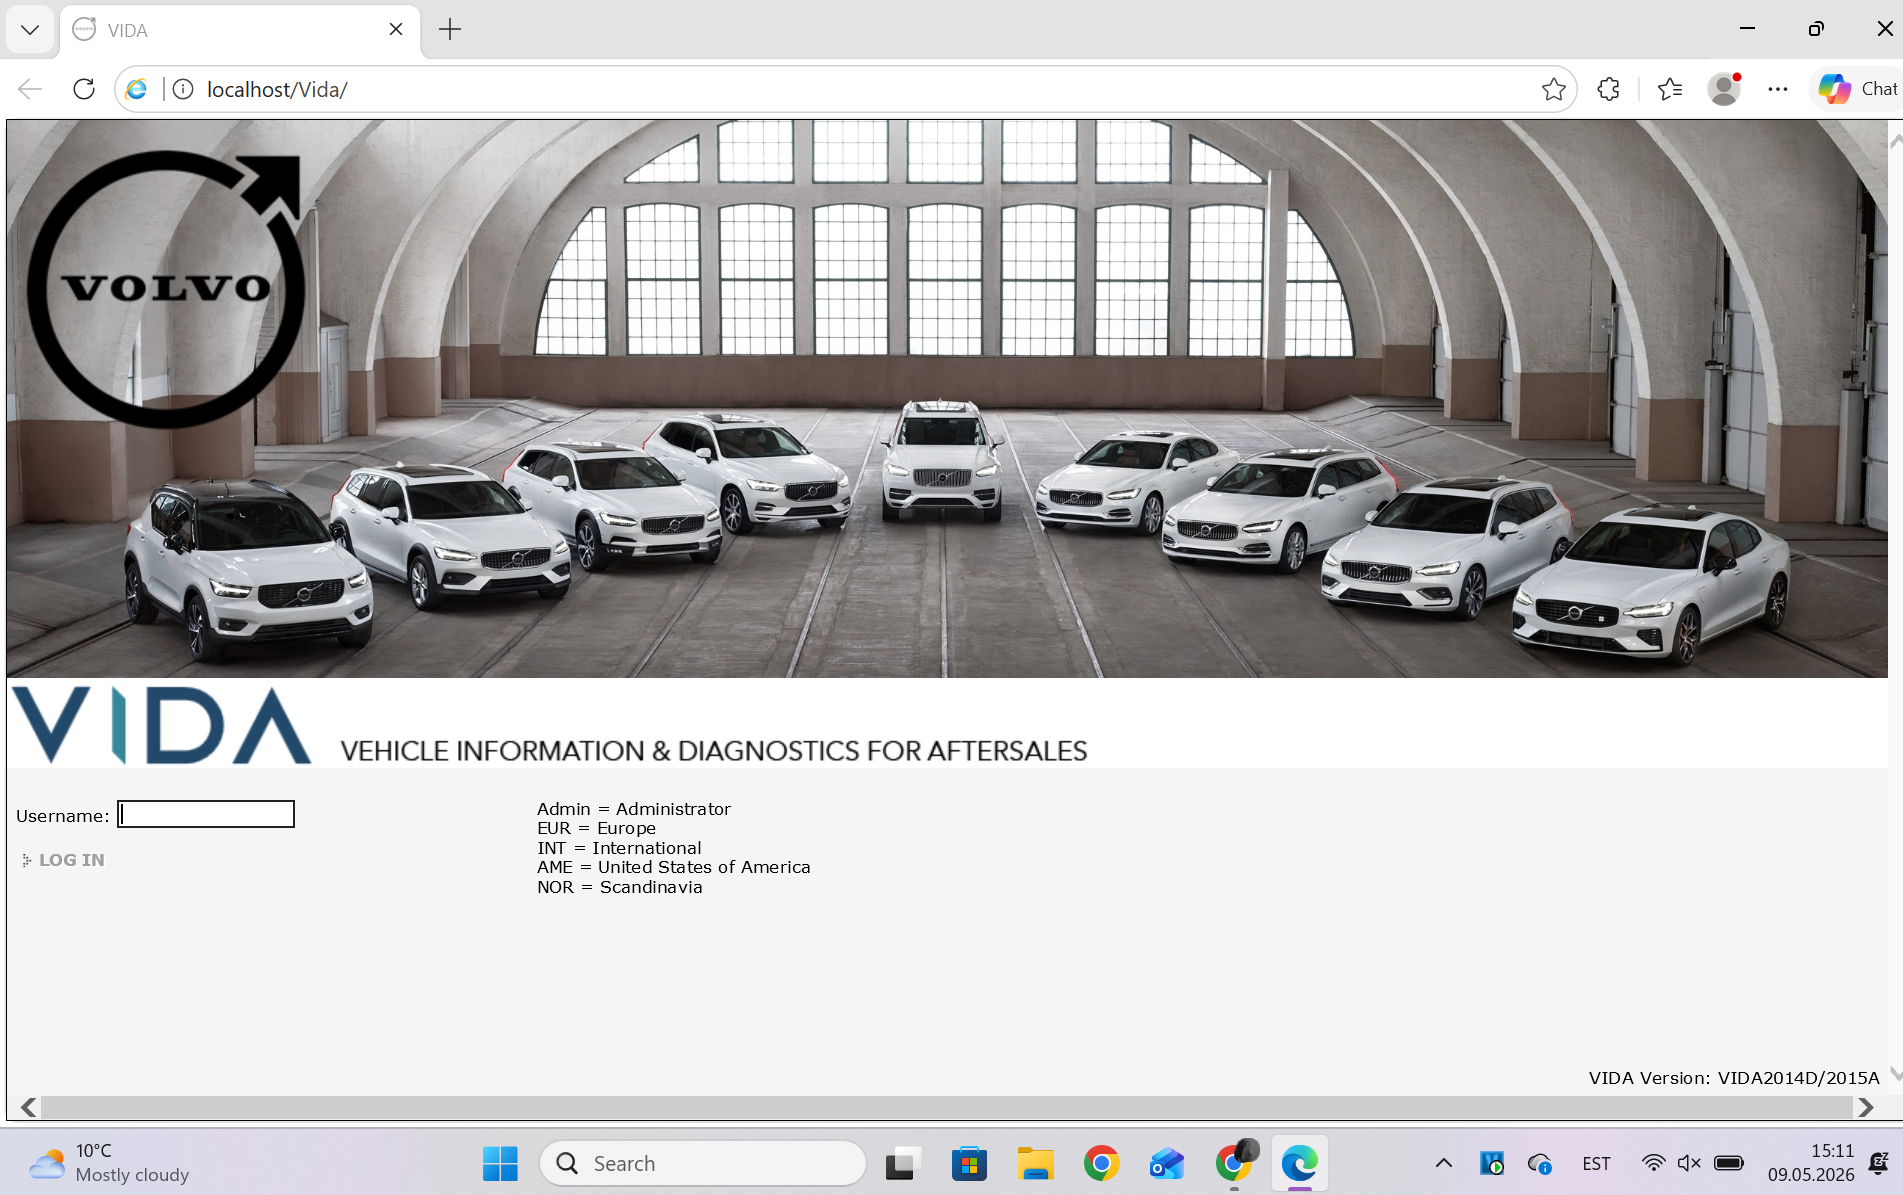Click the VIDA logo
1903x1195 pixels.
point(161,725)
